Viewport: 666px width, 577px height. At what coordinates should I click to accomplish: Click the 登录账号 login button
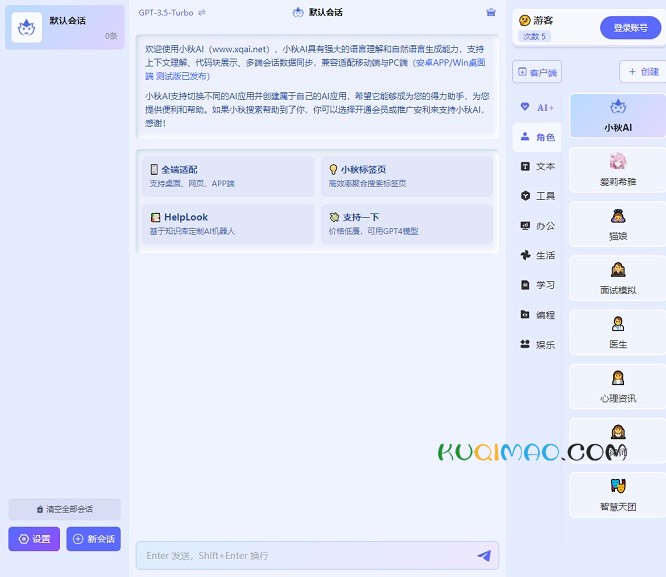(x=630, y=28)
